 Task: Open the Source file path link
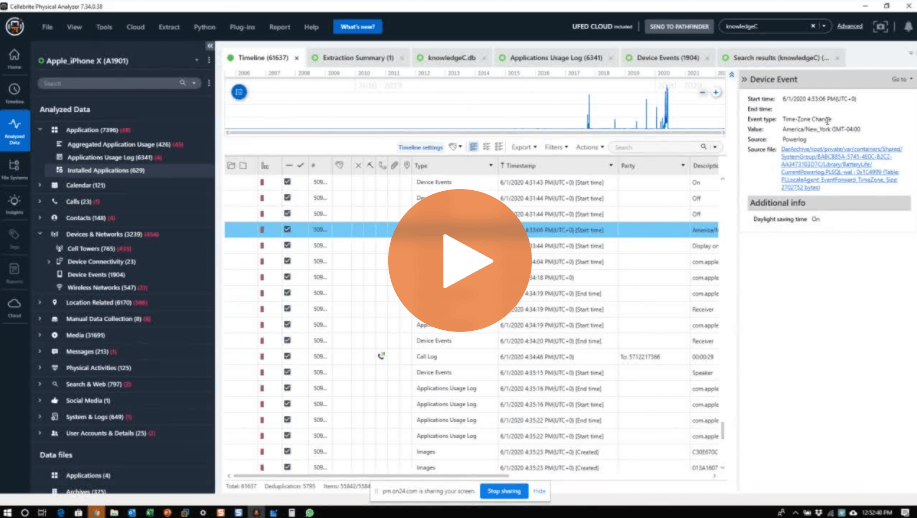(842, 168)
